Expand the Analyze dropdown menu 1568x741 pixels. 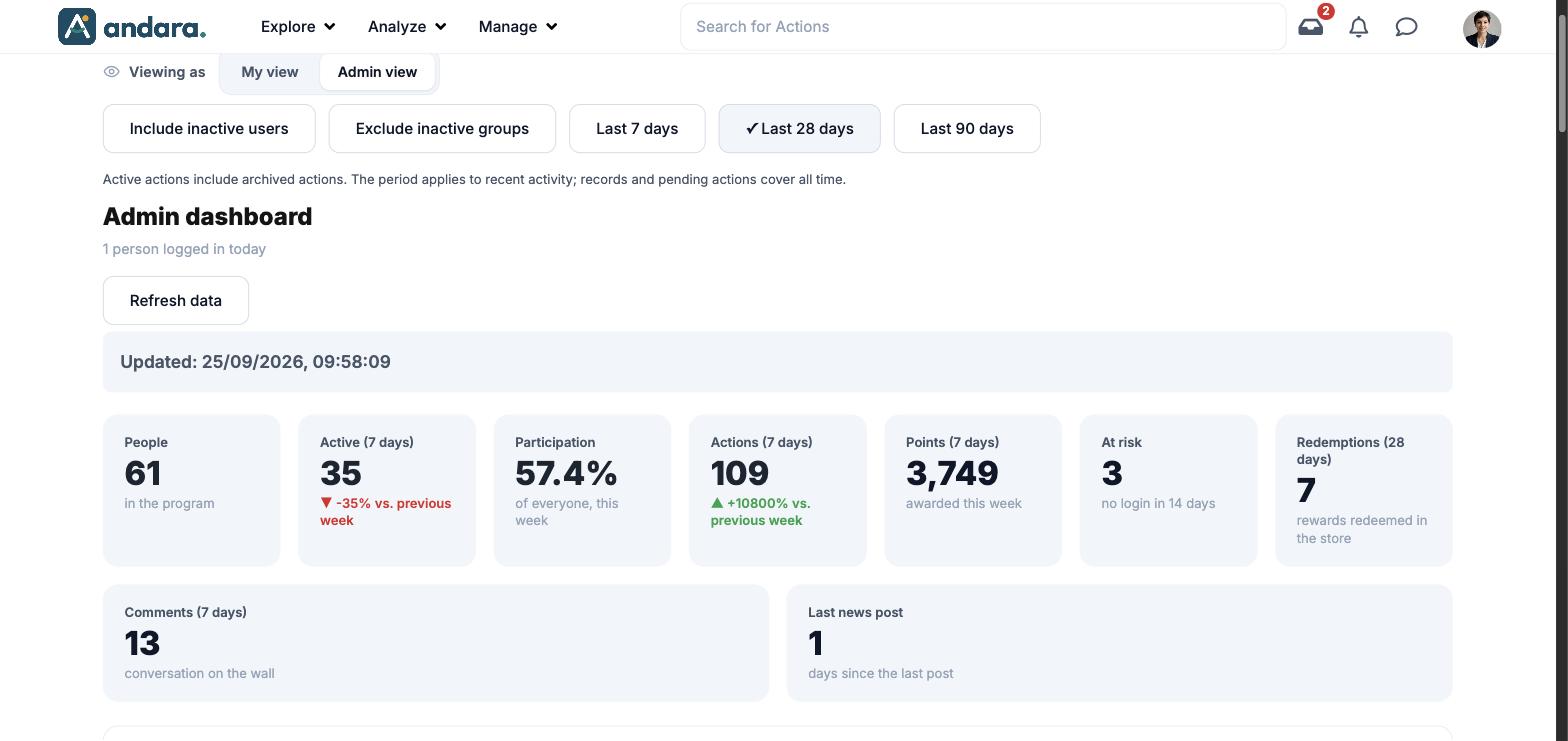(407, 27)
